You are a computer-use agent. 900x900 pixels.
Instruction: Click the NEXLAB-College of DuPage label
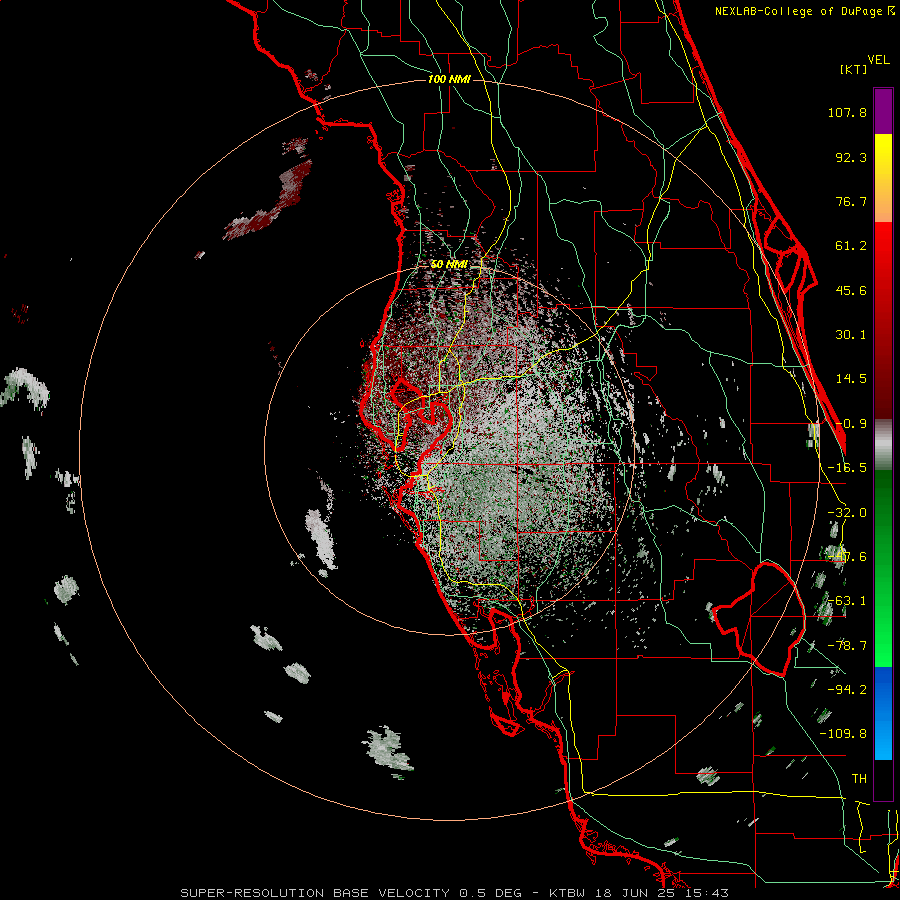coord(799,11)
